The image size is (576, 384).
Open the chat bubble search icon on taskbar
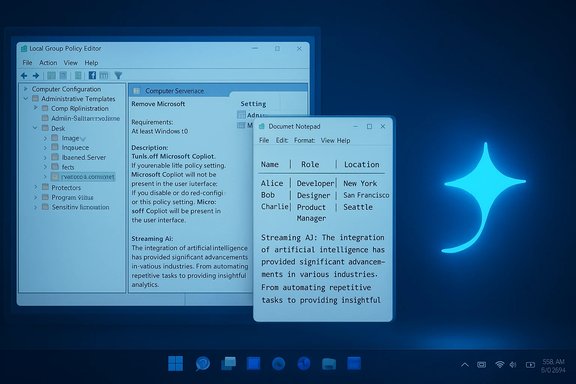click(202, 363)
